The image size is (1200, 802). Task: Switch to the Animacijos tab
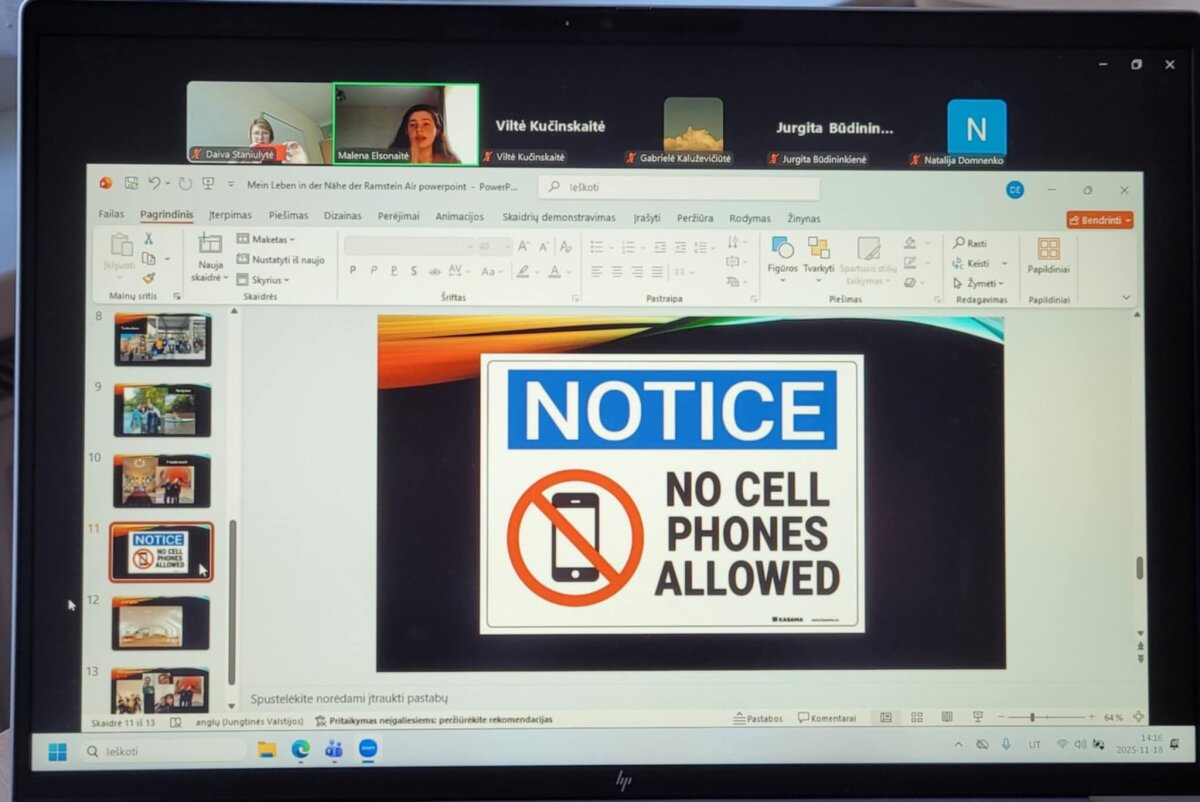459,217
